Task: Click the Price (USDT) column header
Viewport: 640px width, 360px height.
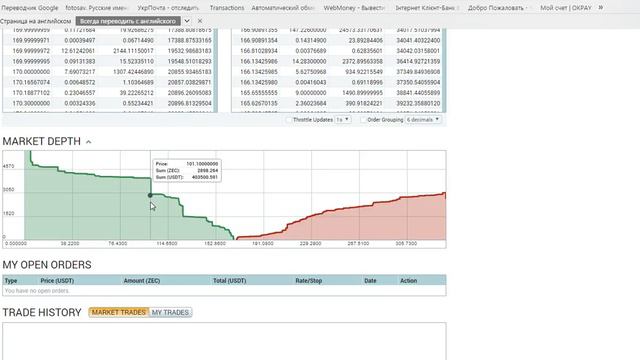Action: click(57, 281)
